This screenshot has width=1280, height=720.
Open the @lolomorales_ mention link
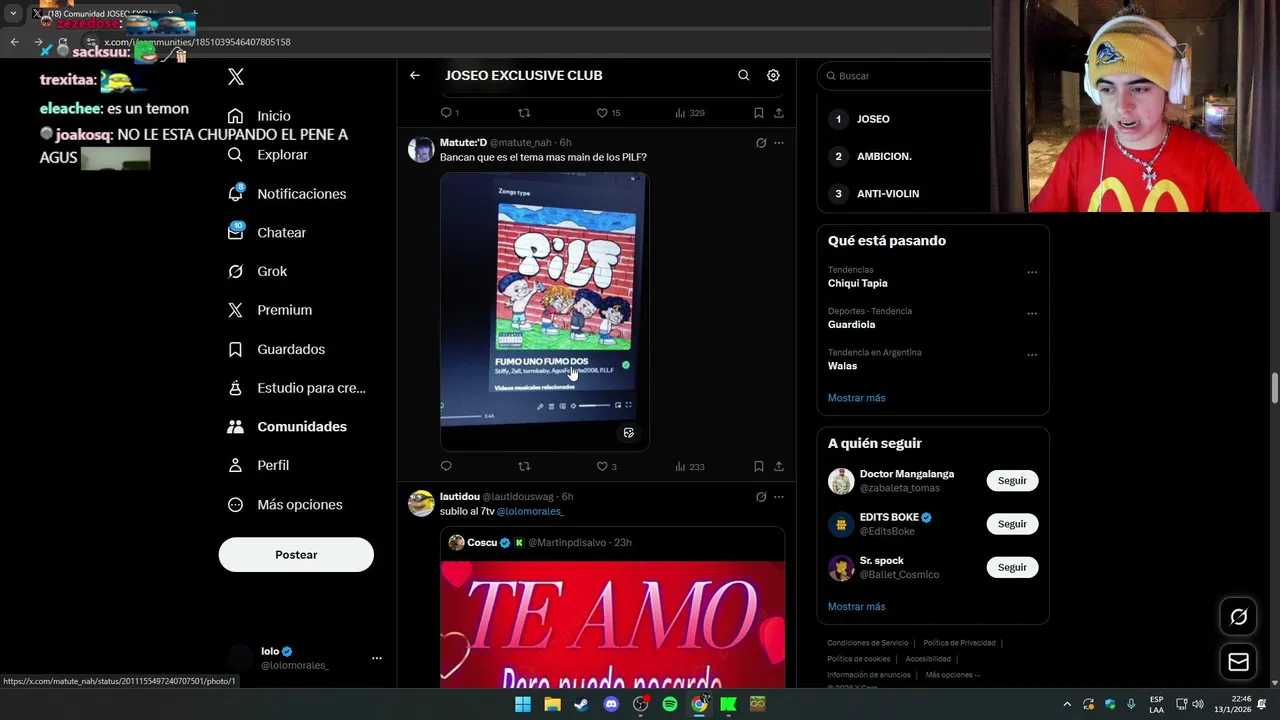(530, 511)
